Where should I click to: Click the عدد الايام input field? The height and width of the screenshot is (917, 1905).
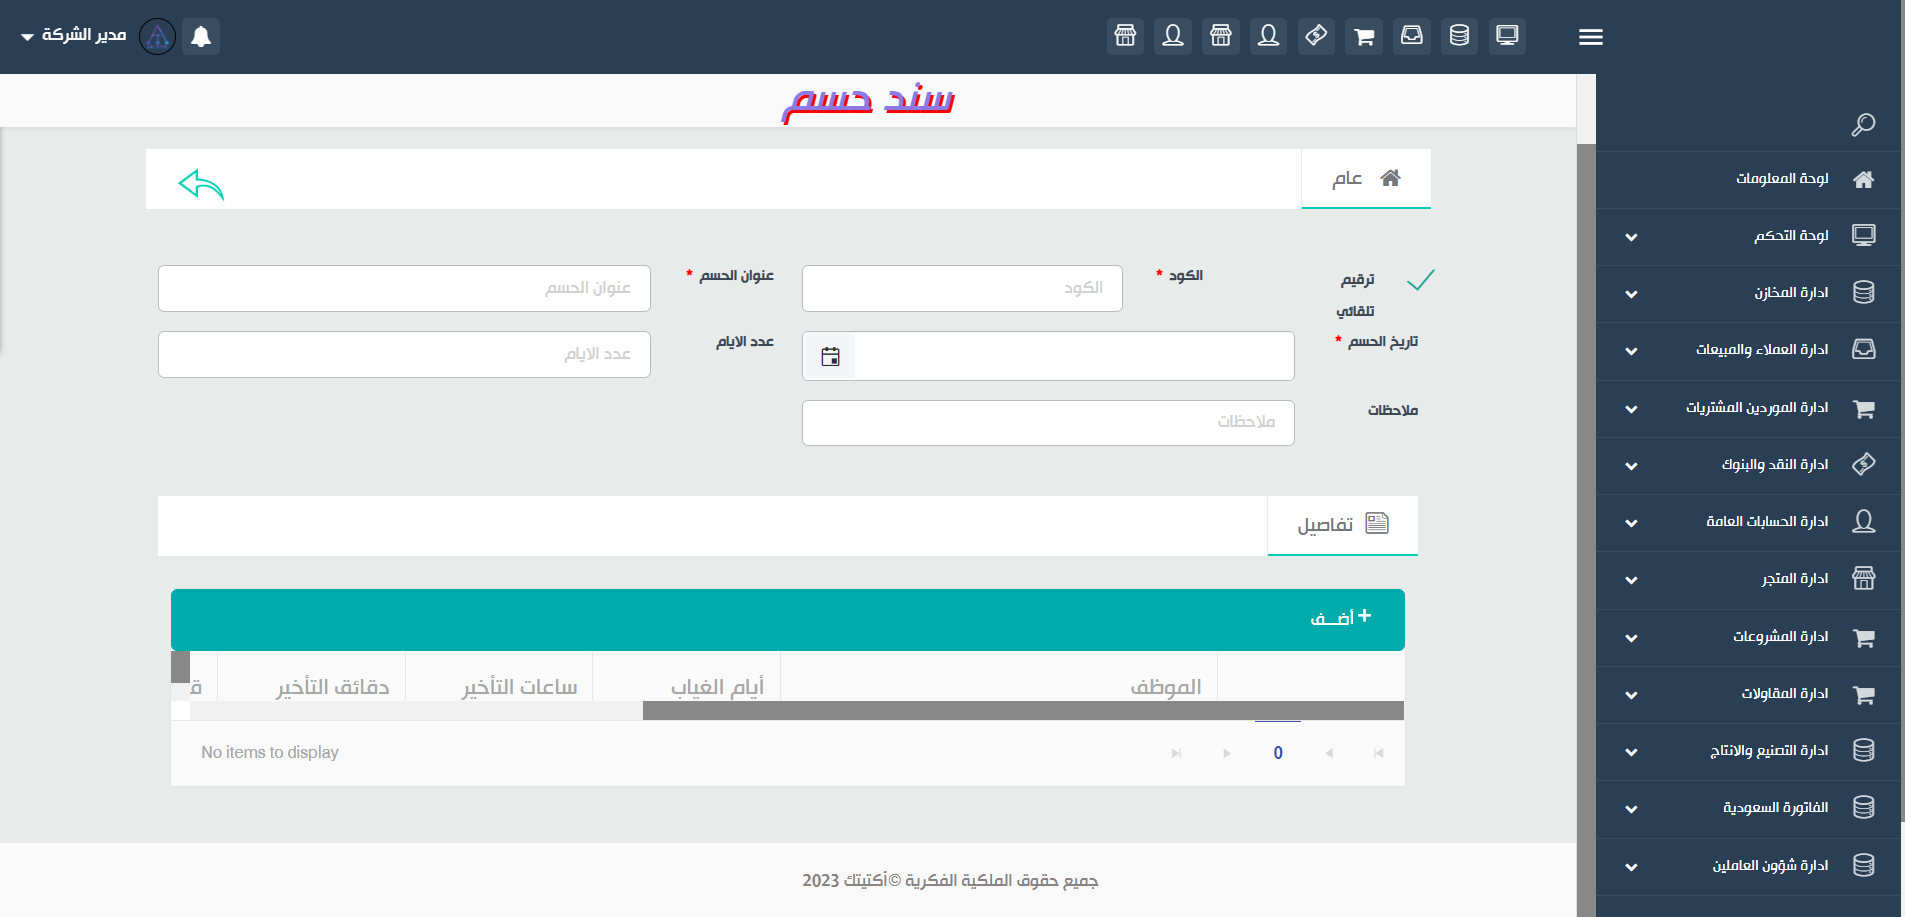[404, 354]
